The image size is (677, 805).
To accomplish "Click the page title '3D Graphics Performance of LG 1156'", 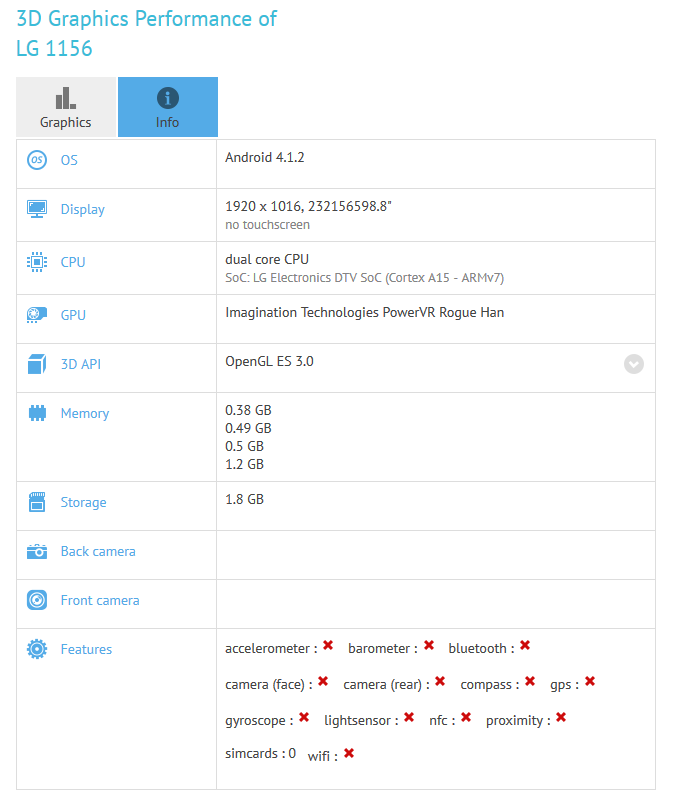I will click(146, 33).
